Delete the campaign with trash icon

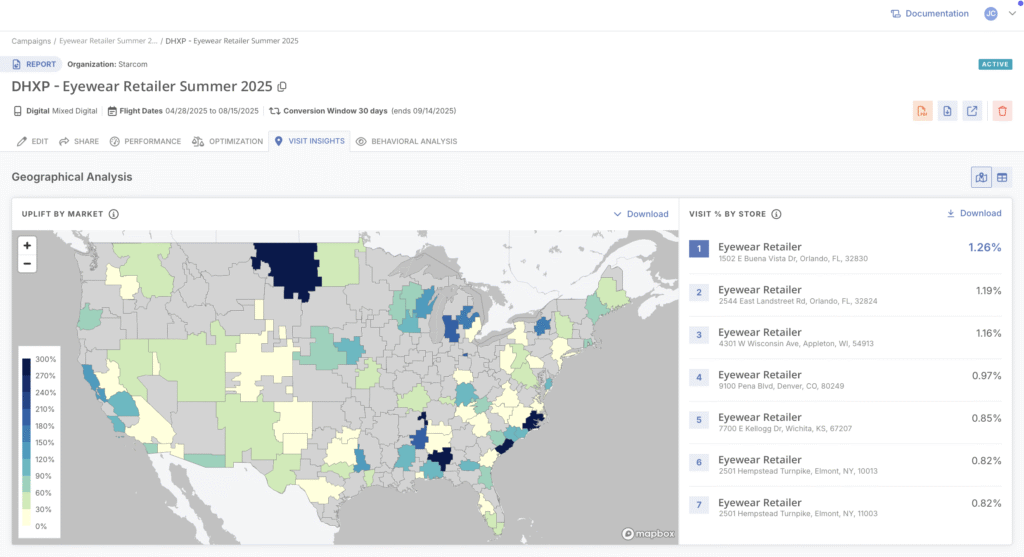[x=1002, y=111]
